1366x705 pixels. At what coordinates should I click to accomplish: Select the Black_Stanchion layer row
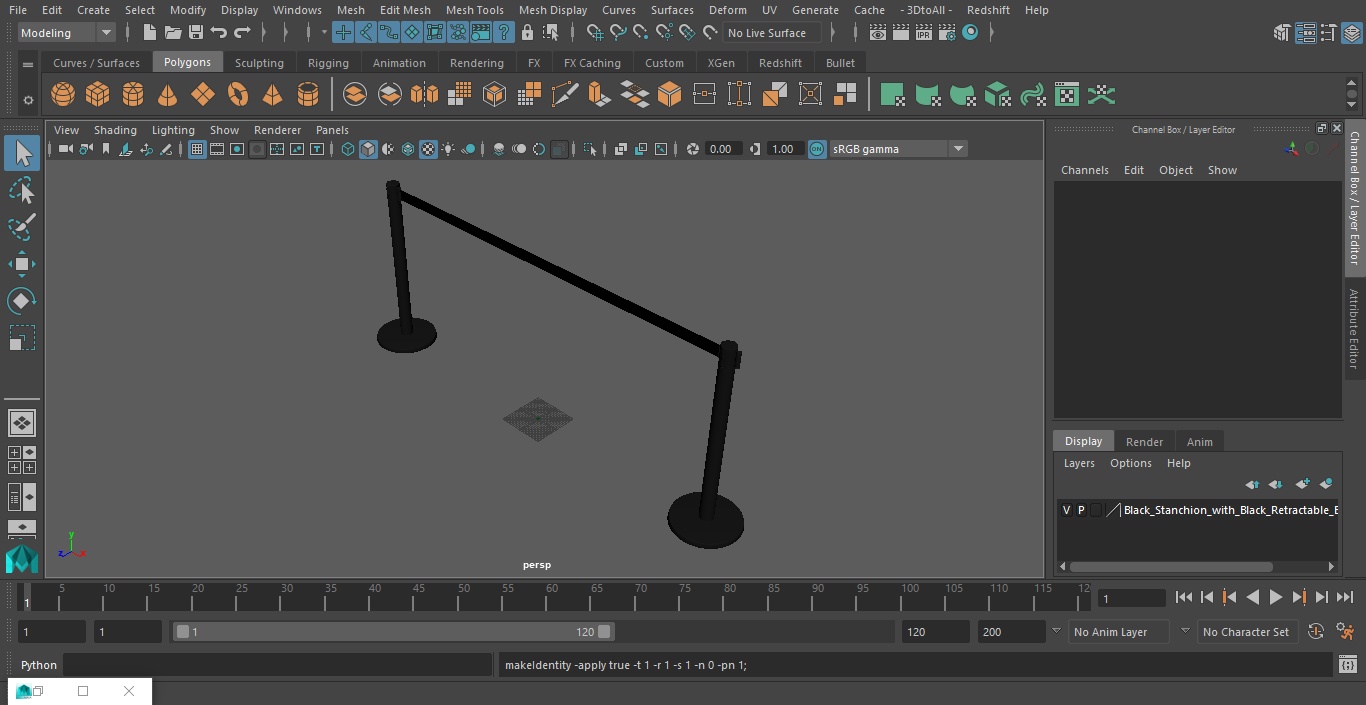pyautogui.click(x=1197, y=510)
